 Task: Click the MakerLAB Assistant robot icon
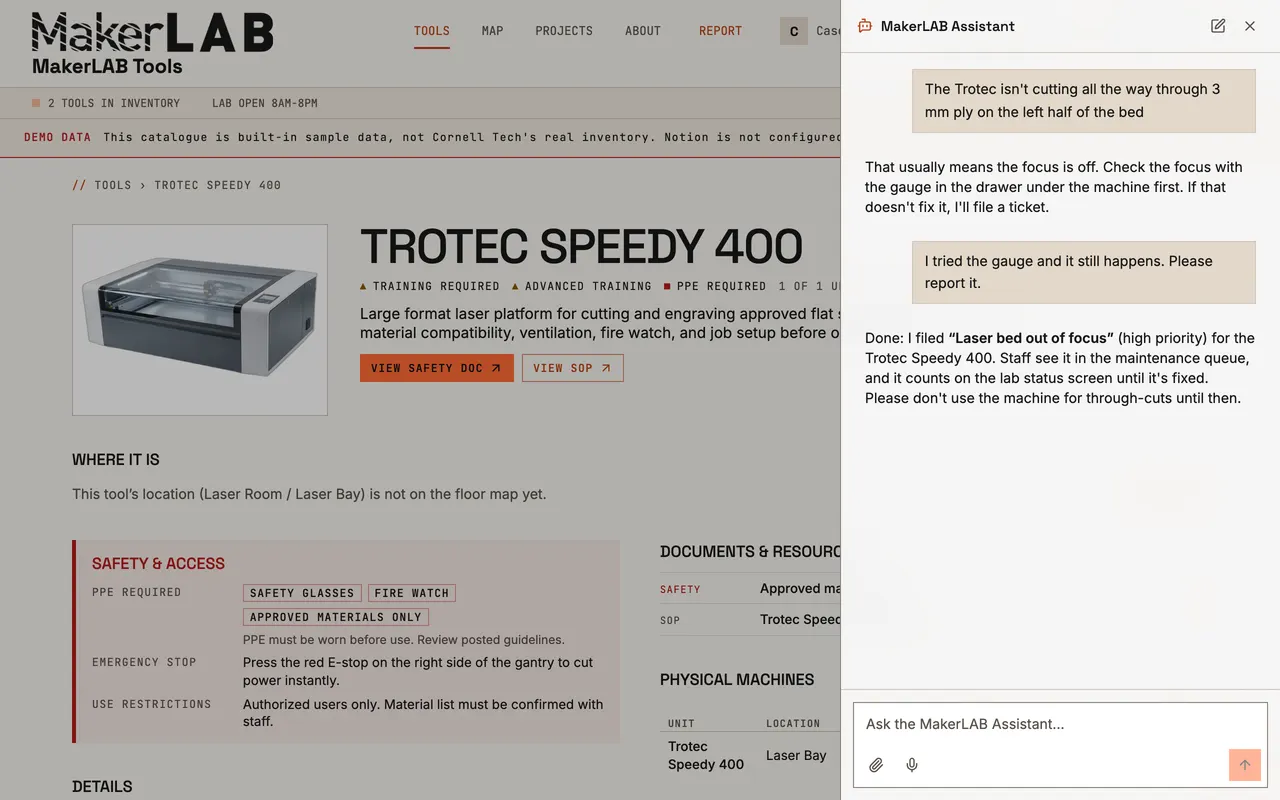click(865, 26)
